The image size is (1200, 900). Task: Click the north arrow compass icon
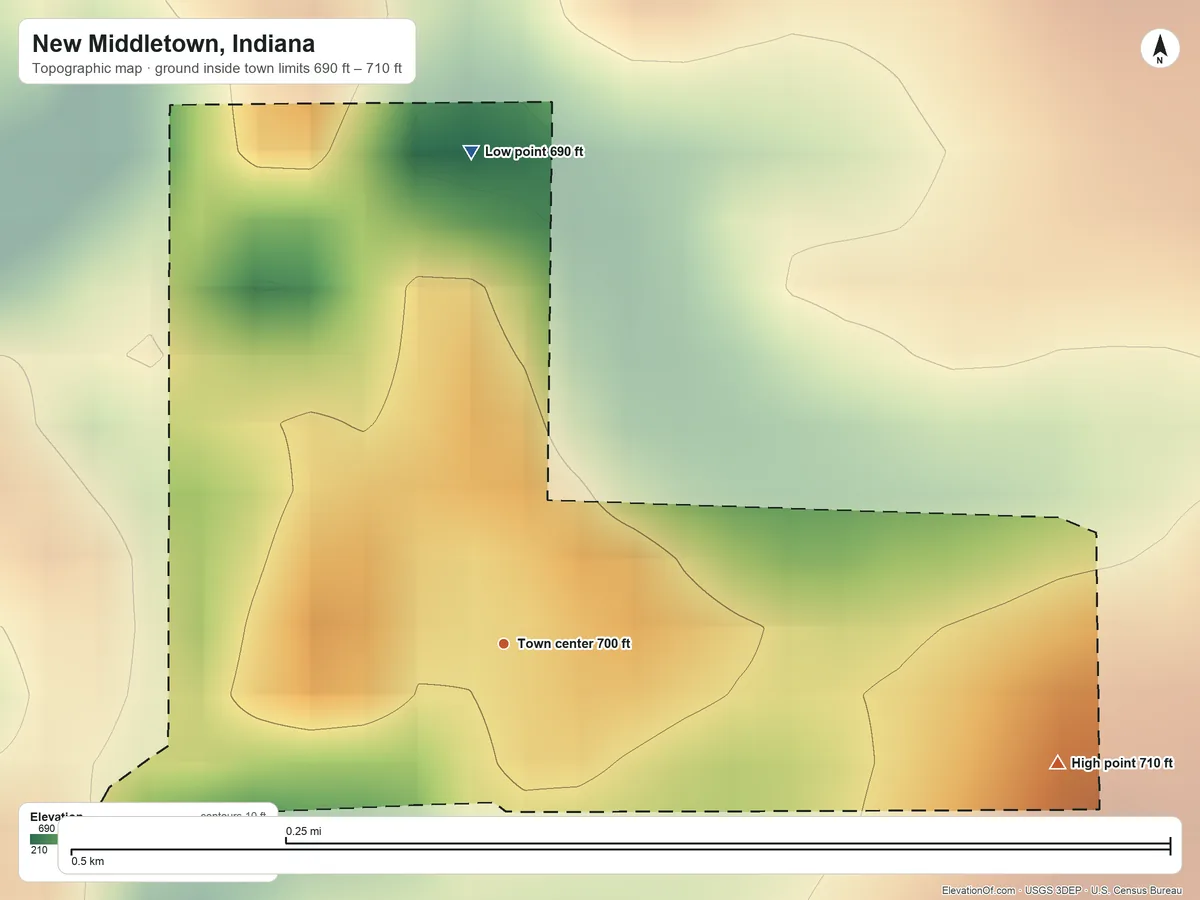(1159, 48)
